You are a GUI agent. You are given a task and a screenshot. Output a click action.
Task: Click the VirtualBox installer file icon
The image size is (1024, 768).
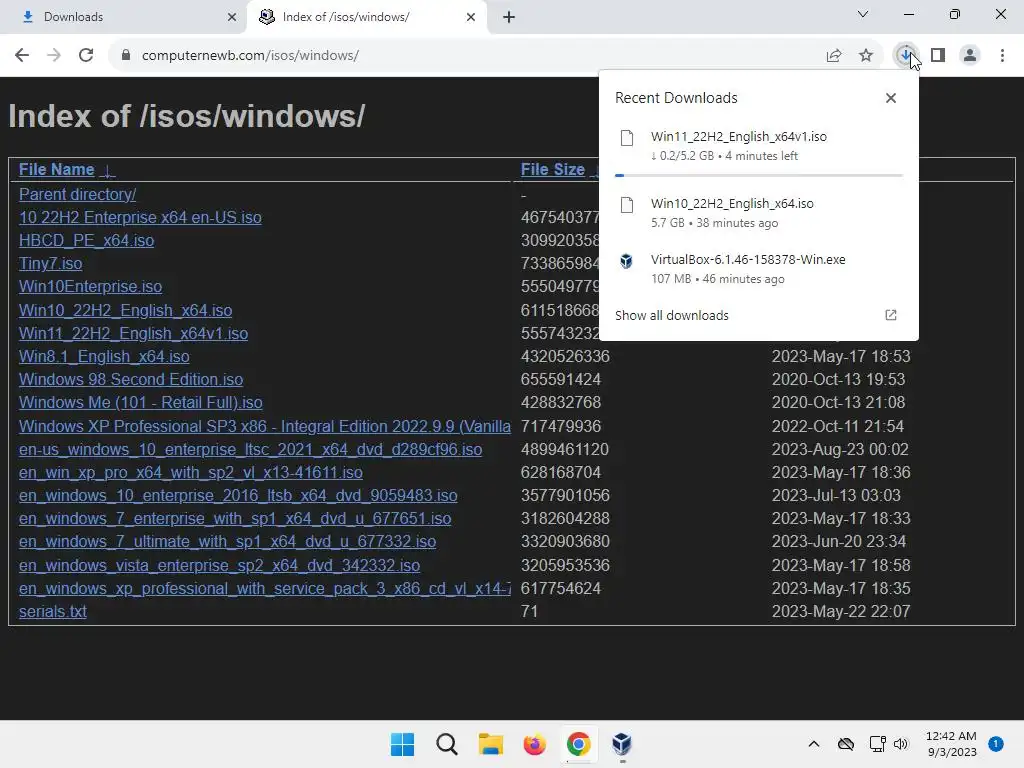tap(626, 261)
